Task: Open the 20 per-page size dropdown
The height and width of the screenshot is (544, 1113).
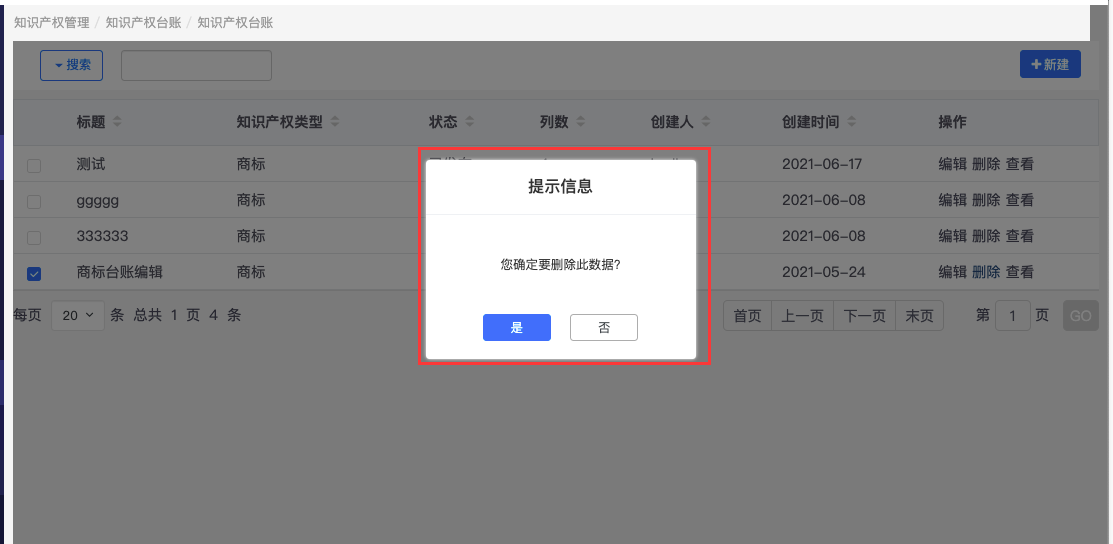Action: (x=77, y=316)
